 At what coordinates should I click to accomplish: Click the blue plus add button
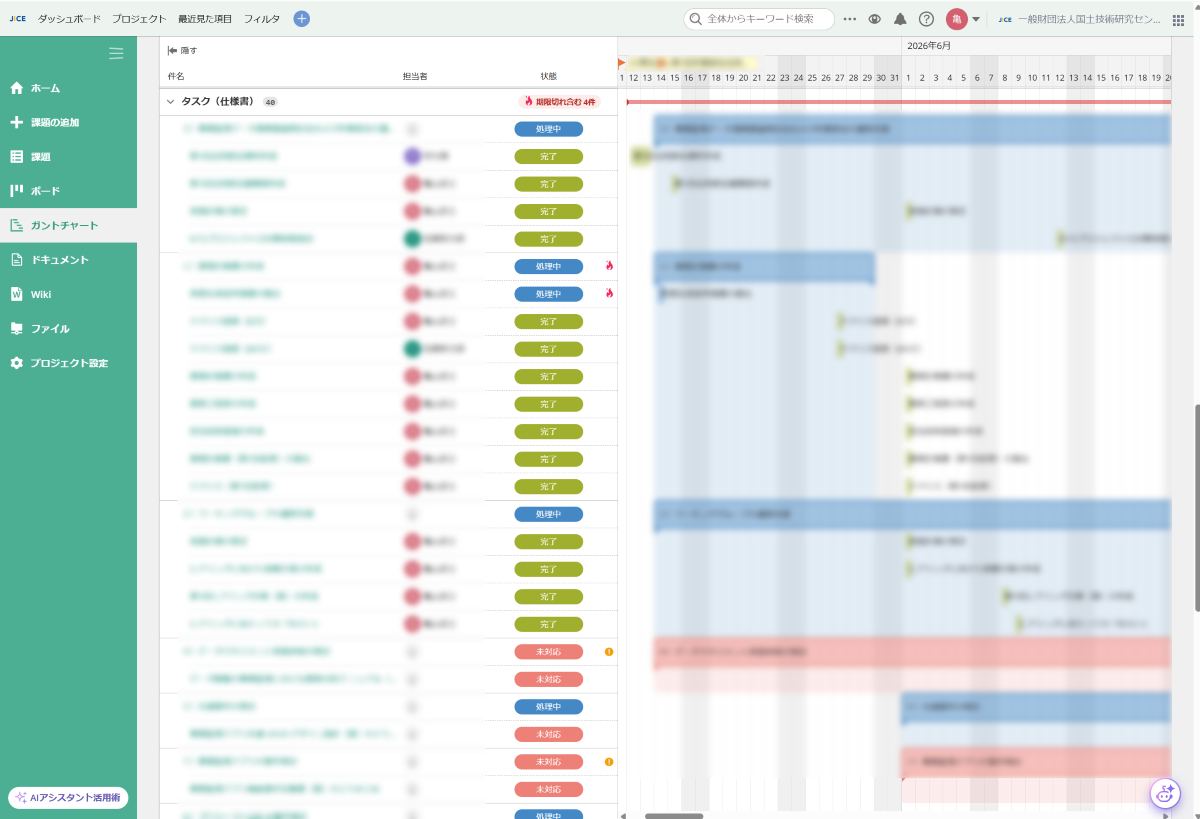[302, 19]
